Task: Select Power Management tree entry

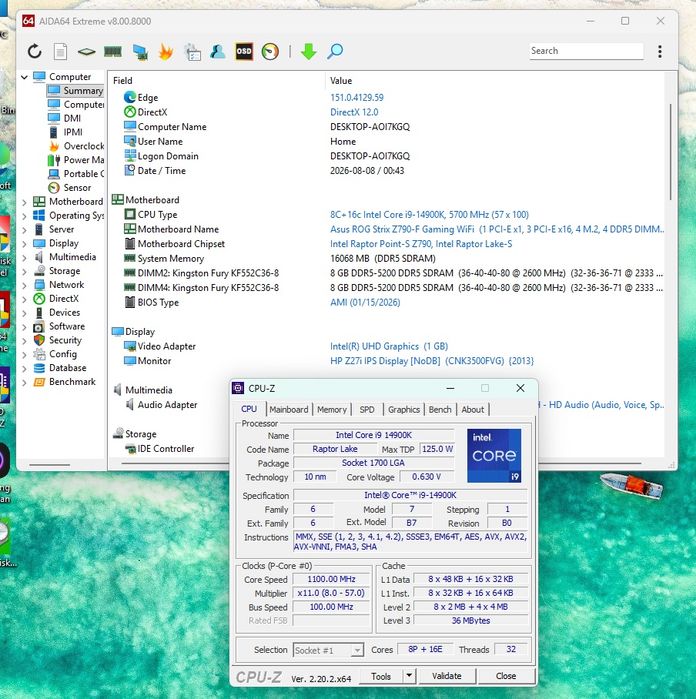Action: point(83,160)
